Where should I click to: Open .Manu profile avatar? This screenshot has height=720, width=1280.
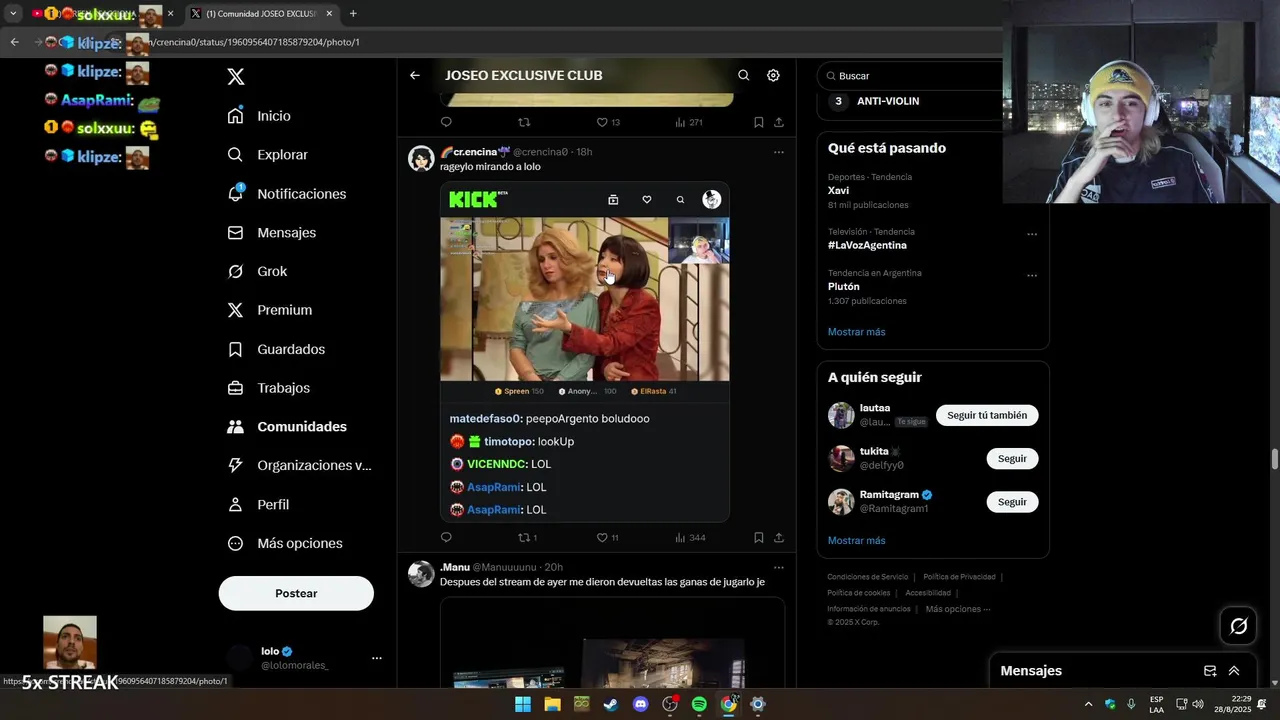pyautogui.click(x=421, y=574)
